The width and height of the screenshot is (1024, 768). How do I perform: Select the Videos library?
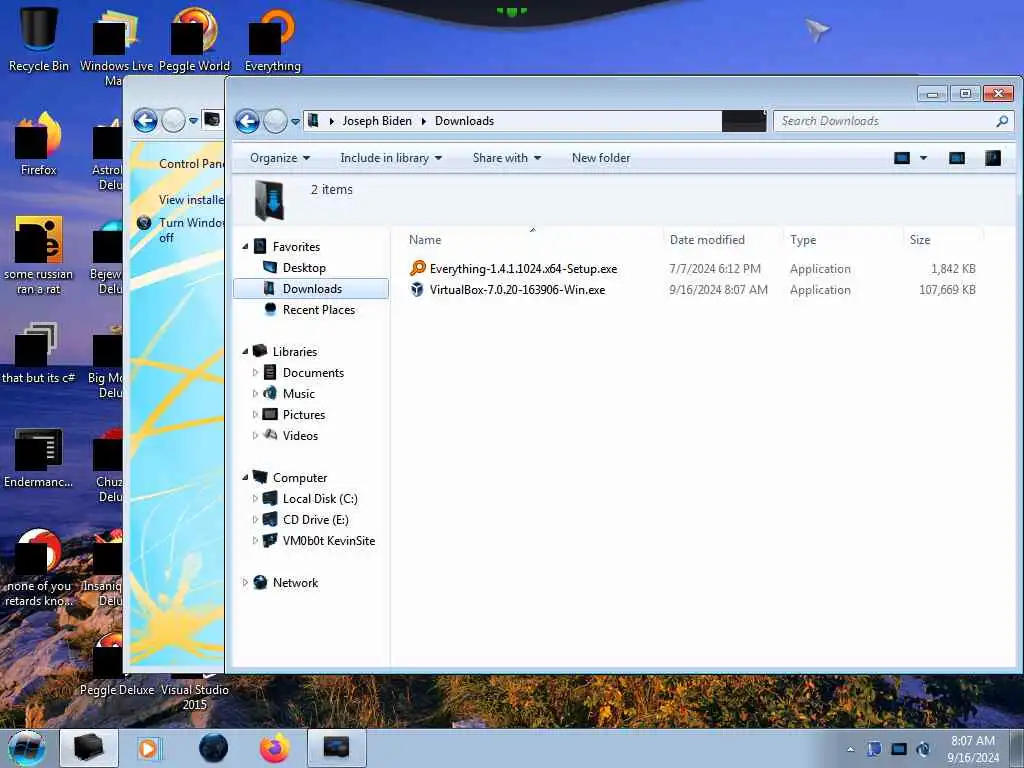(300, 435)
